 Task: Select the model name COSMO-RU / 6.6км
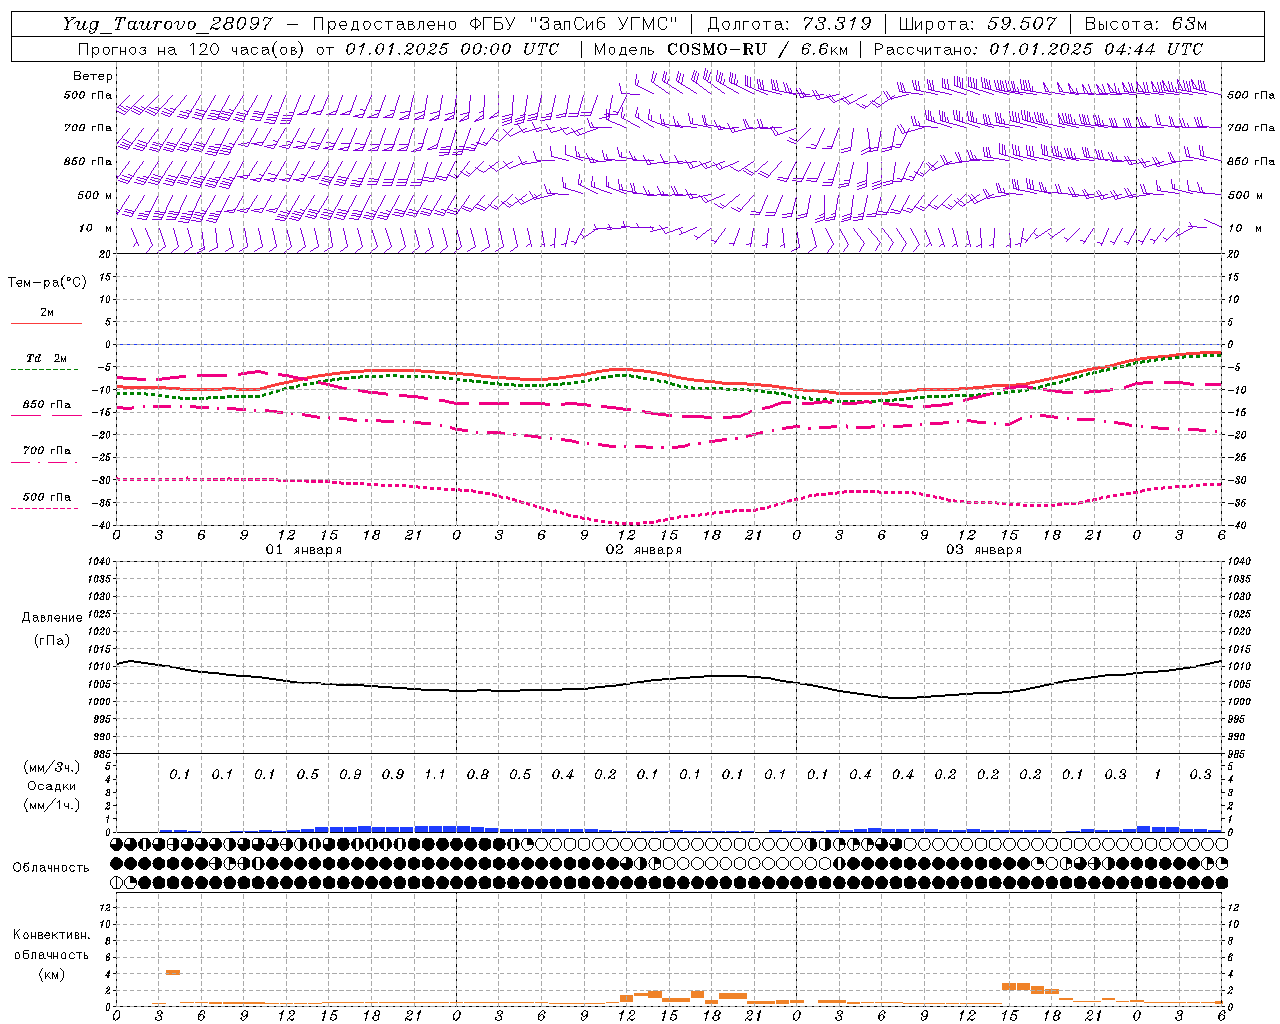[x=756, y=49]
